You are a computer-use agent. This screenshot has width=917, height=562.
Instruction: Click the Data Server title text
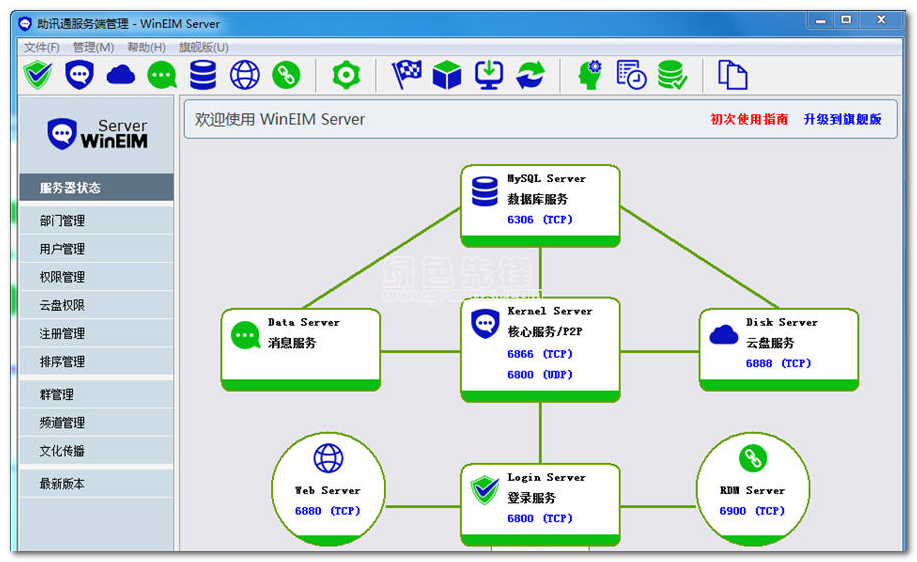click(x=304, y=322)
